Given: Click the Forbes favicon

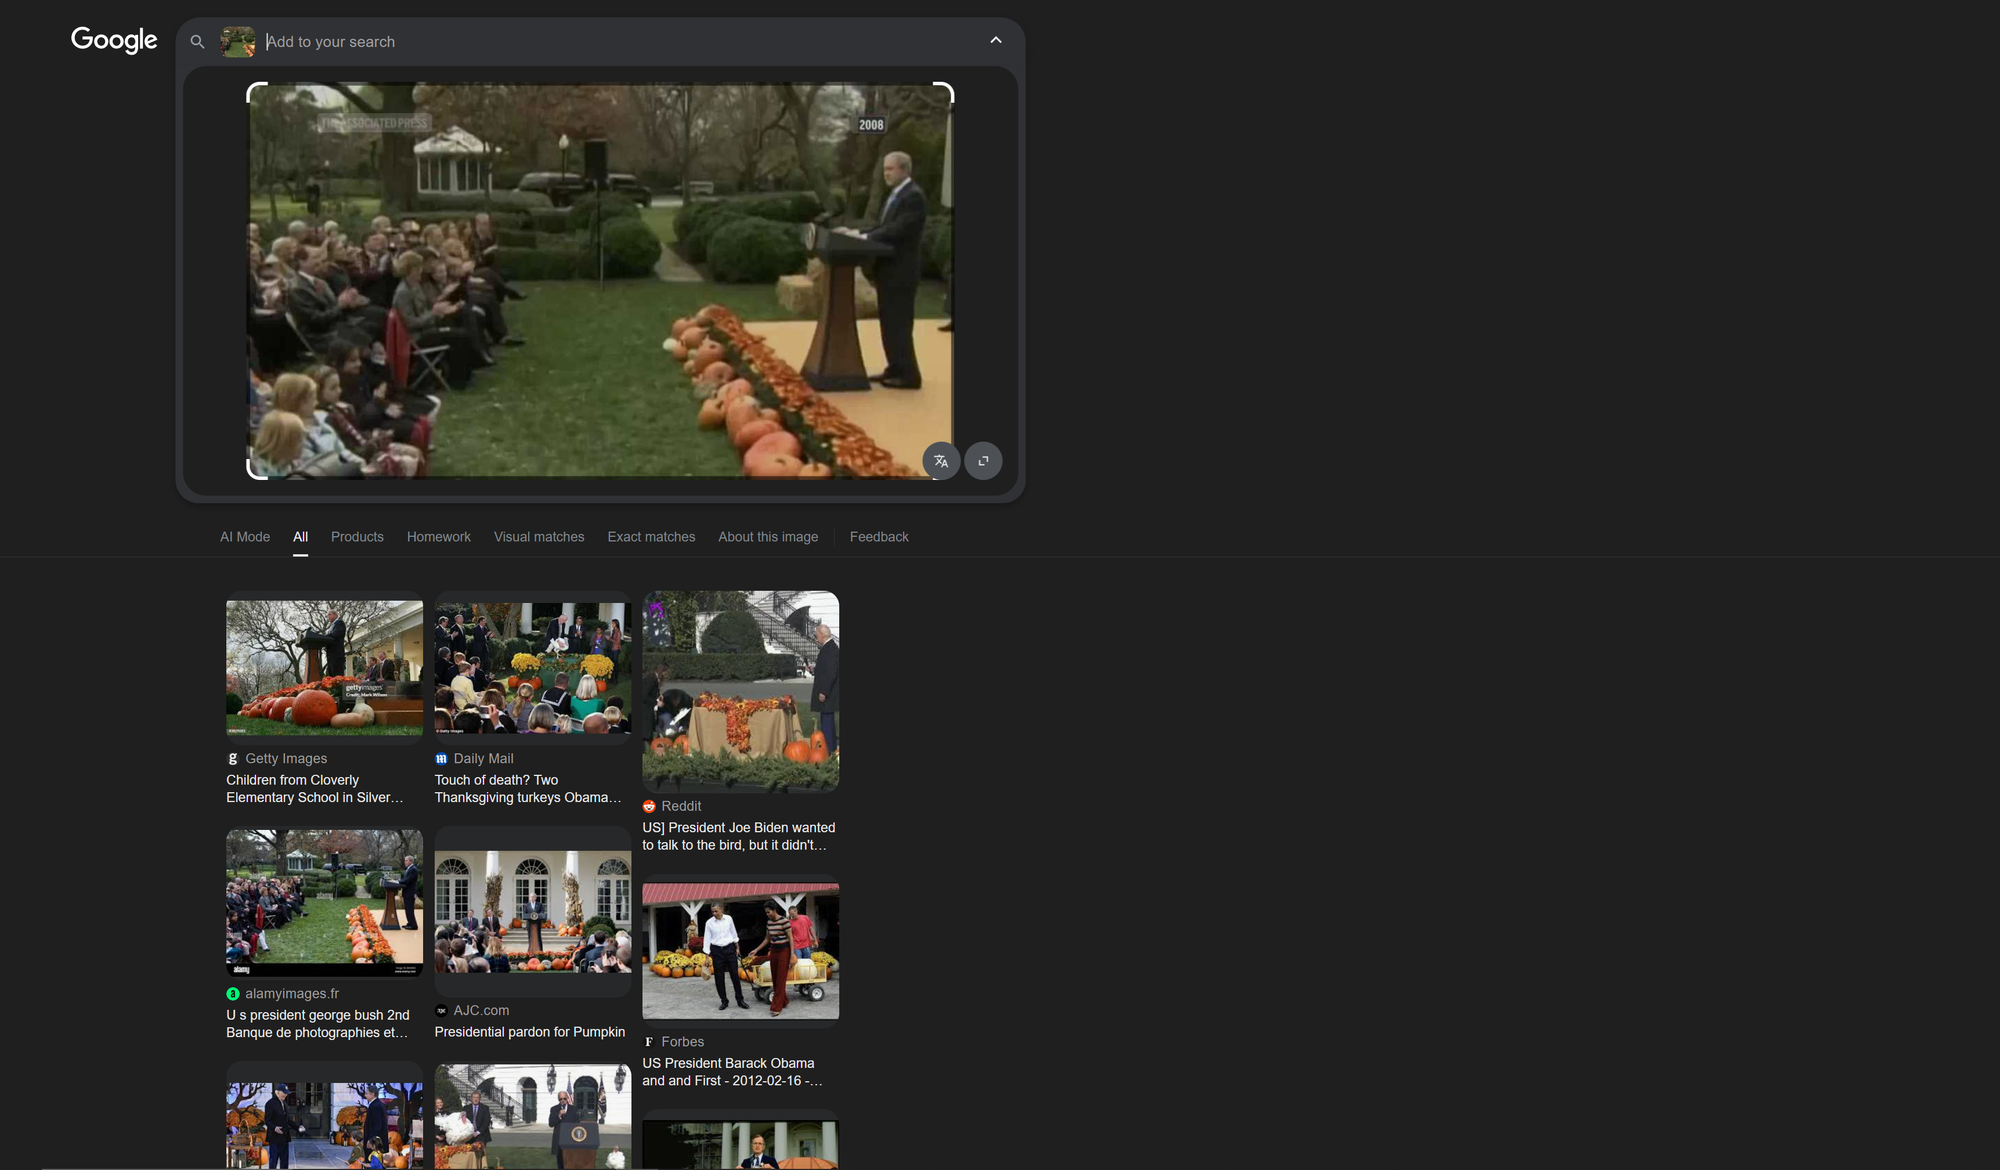Looking at the screenshot, I should tap(649, 1041).
